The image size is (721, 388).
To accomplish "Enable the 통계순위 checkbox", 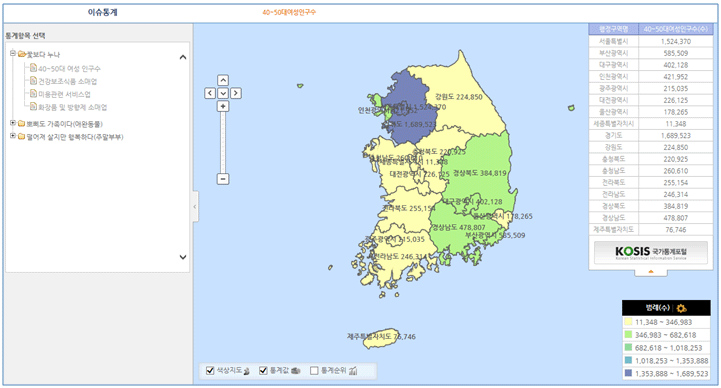I will [314, 371].
